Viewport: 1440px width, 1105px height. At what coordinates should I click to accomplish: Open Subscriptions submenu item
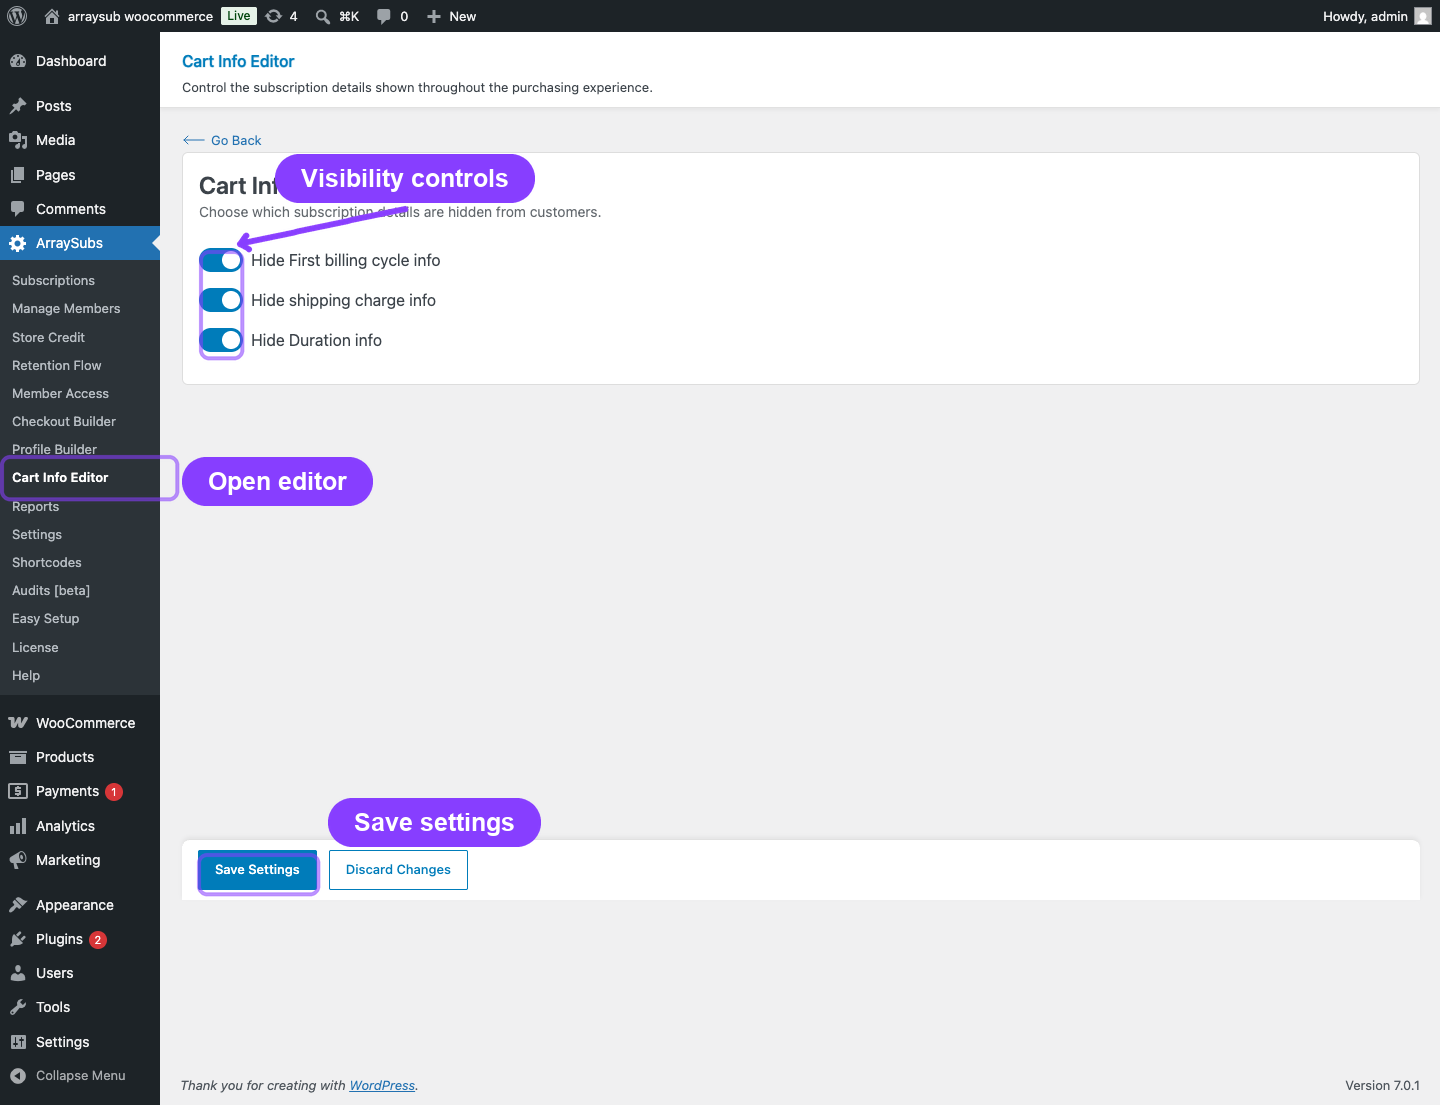click(54, 281)
